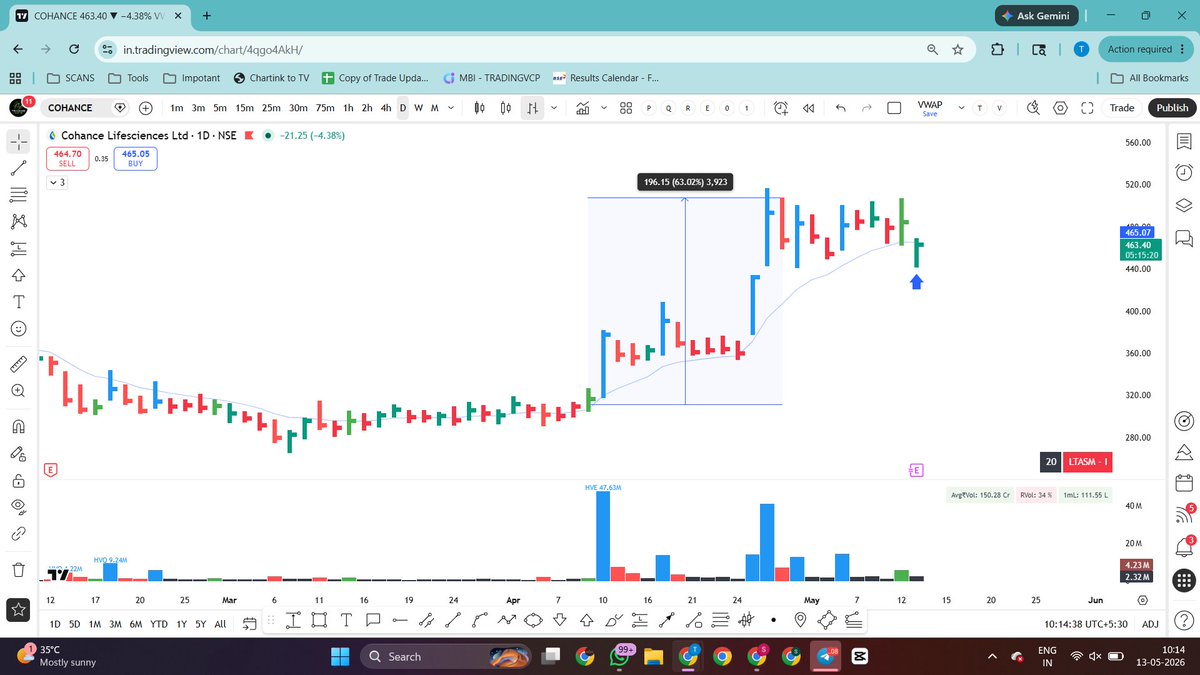Click the BUY 465.05 button

click(135, 158)
